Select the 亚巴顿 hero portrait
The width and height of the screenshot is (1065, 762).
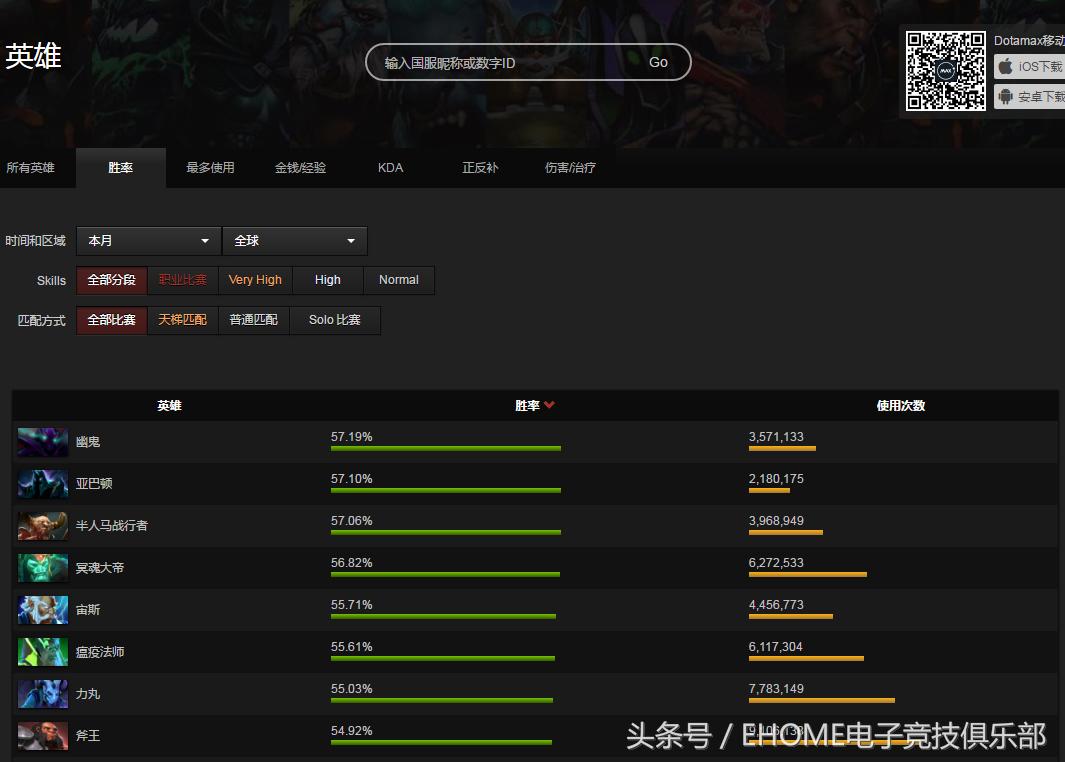[x=42, y=483]
